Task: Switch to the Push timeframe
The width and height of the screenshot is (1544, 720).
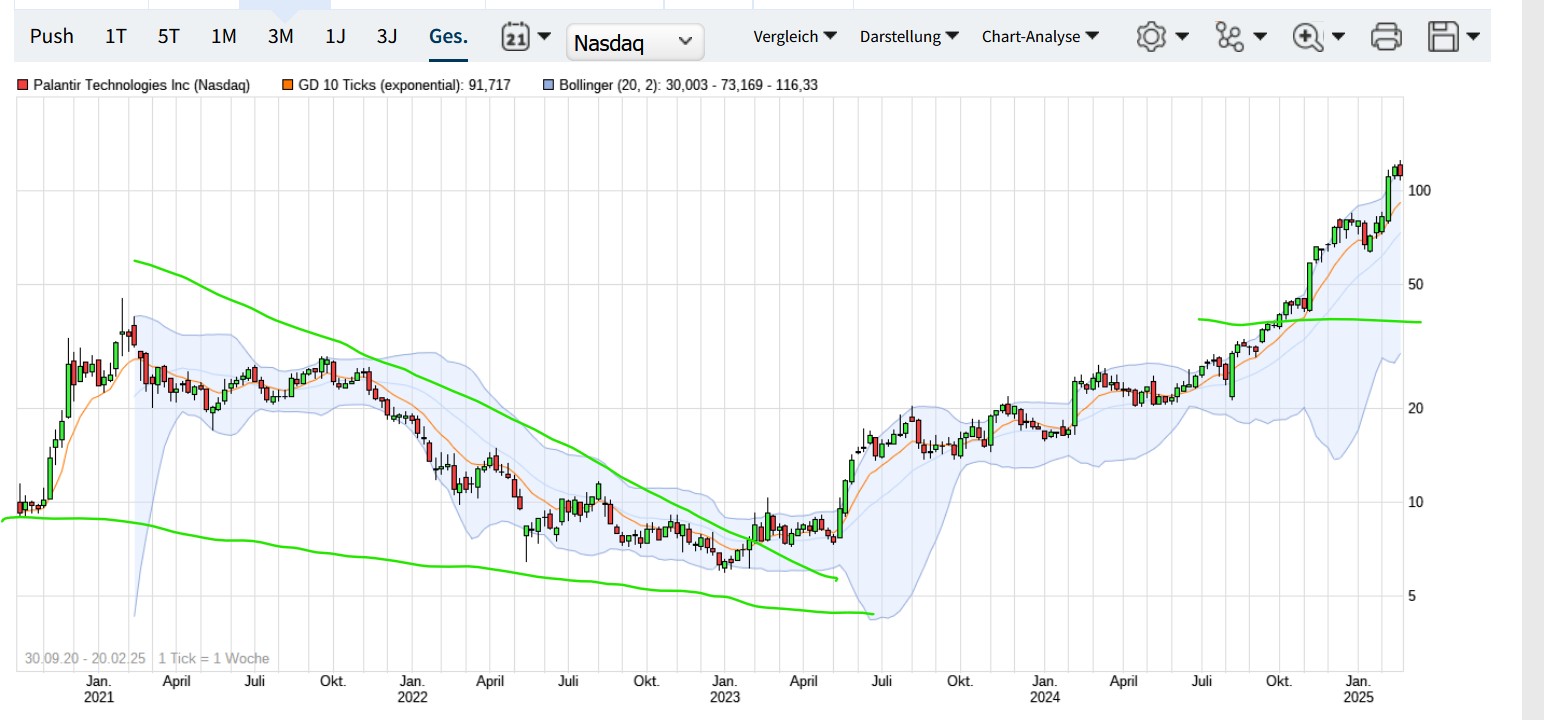Action: 52,36
